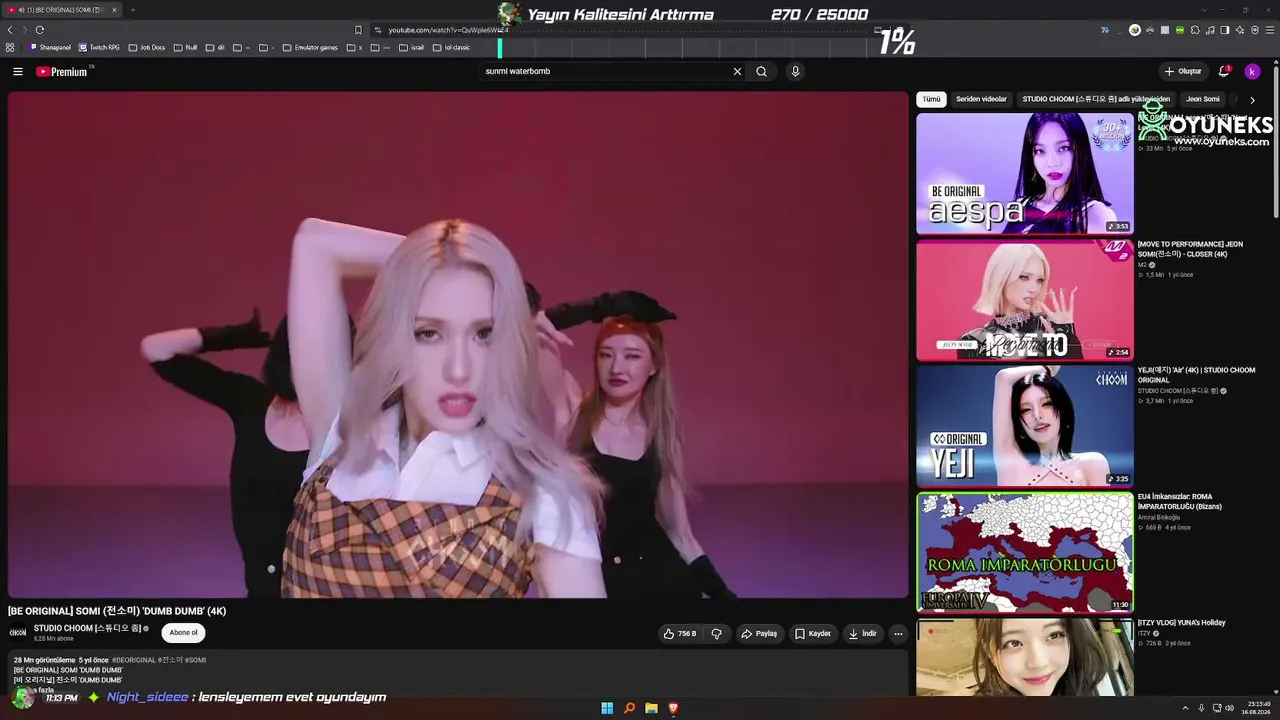Expand the Job Docs bookmark folder
The width and height of the screenshot is (1280, 720).
tap(146, 47)
